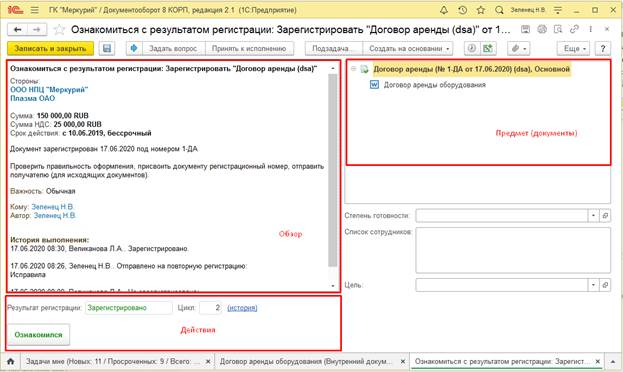Open the history clock icon in title bar
The width and height of the screenshot is (623, 372).
click(x=462, y=10)
